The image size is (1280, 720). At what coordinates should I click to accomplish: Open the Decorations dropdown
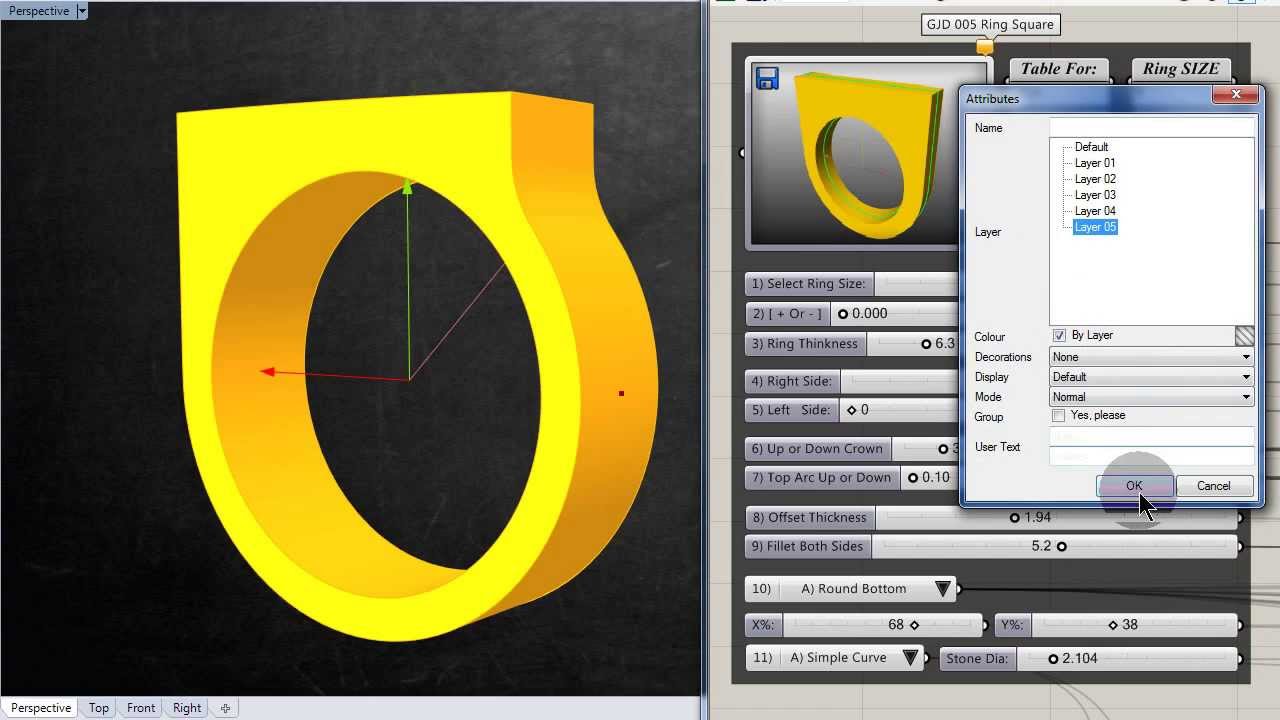(1152, 357)
